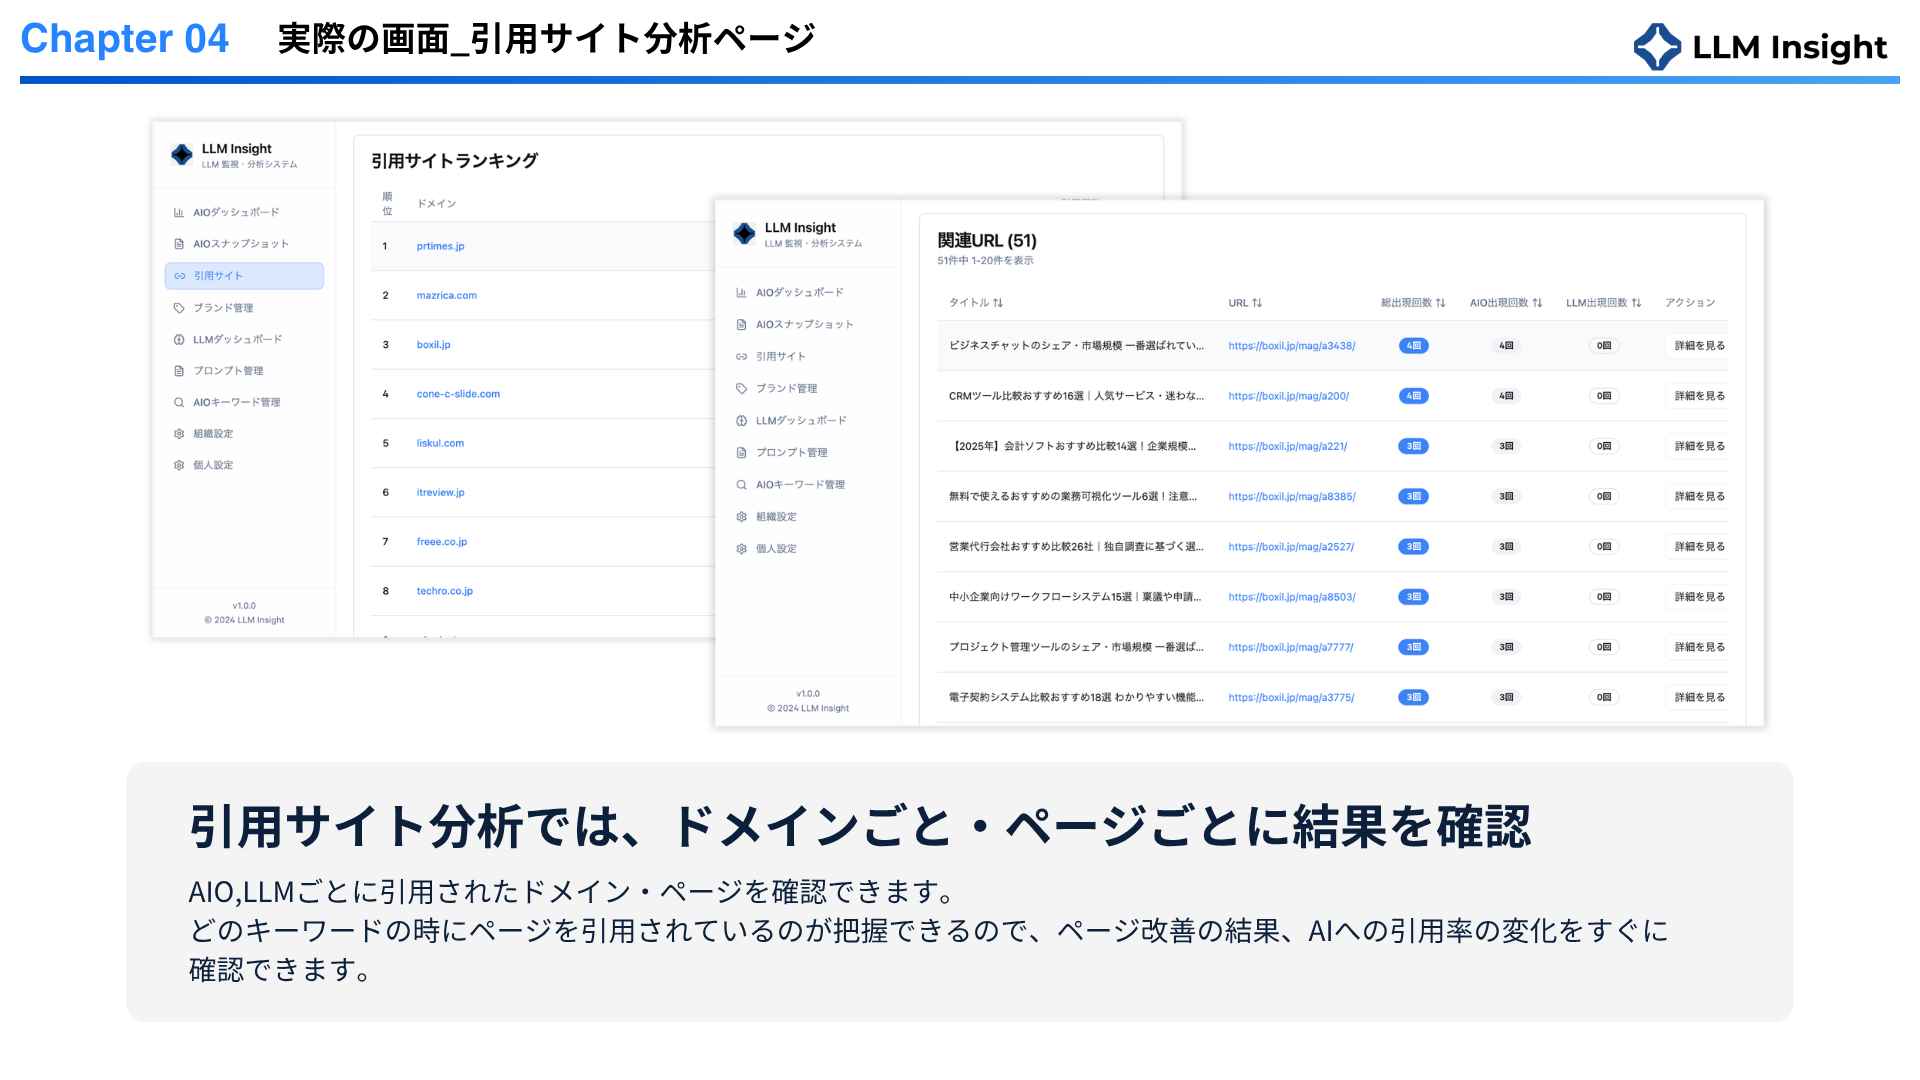Click 詳細を見る for boxil a8385 row

[1700, 497]
